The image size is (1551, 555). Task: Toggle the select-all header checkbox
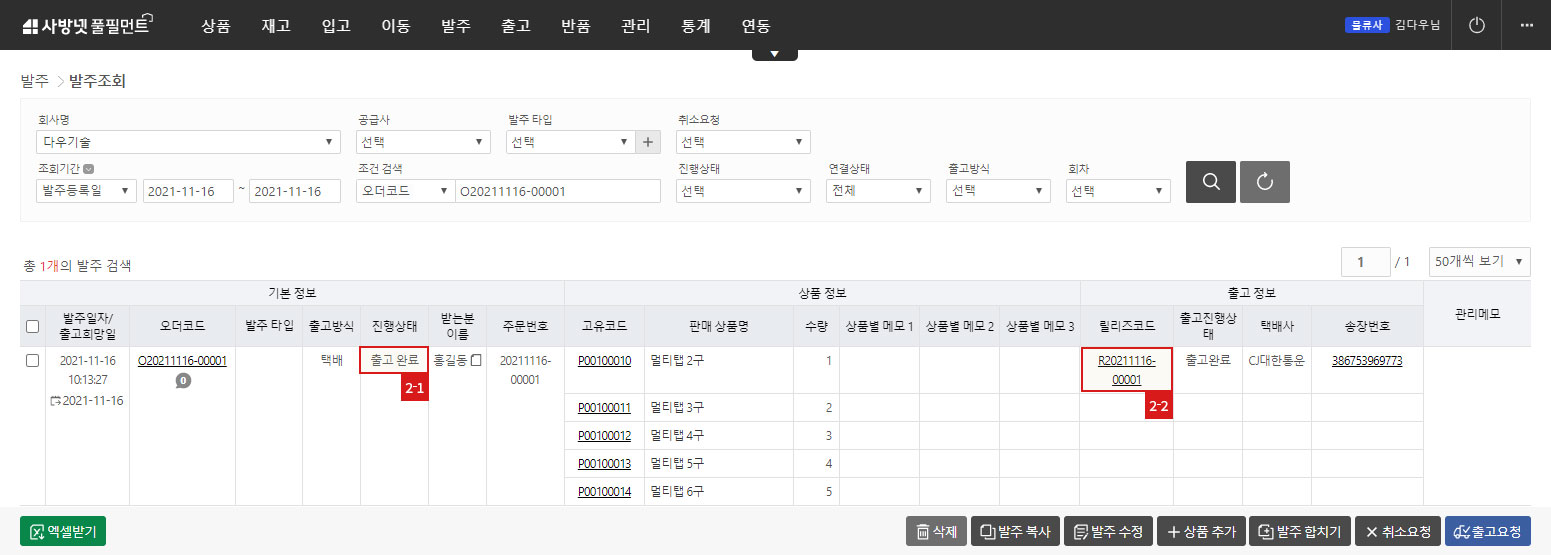tap(32, 326)
